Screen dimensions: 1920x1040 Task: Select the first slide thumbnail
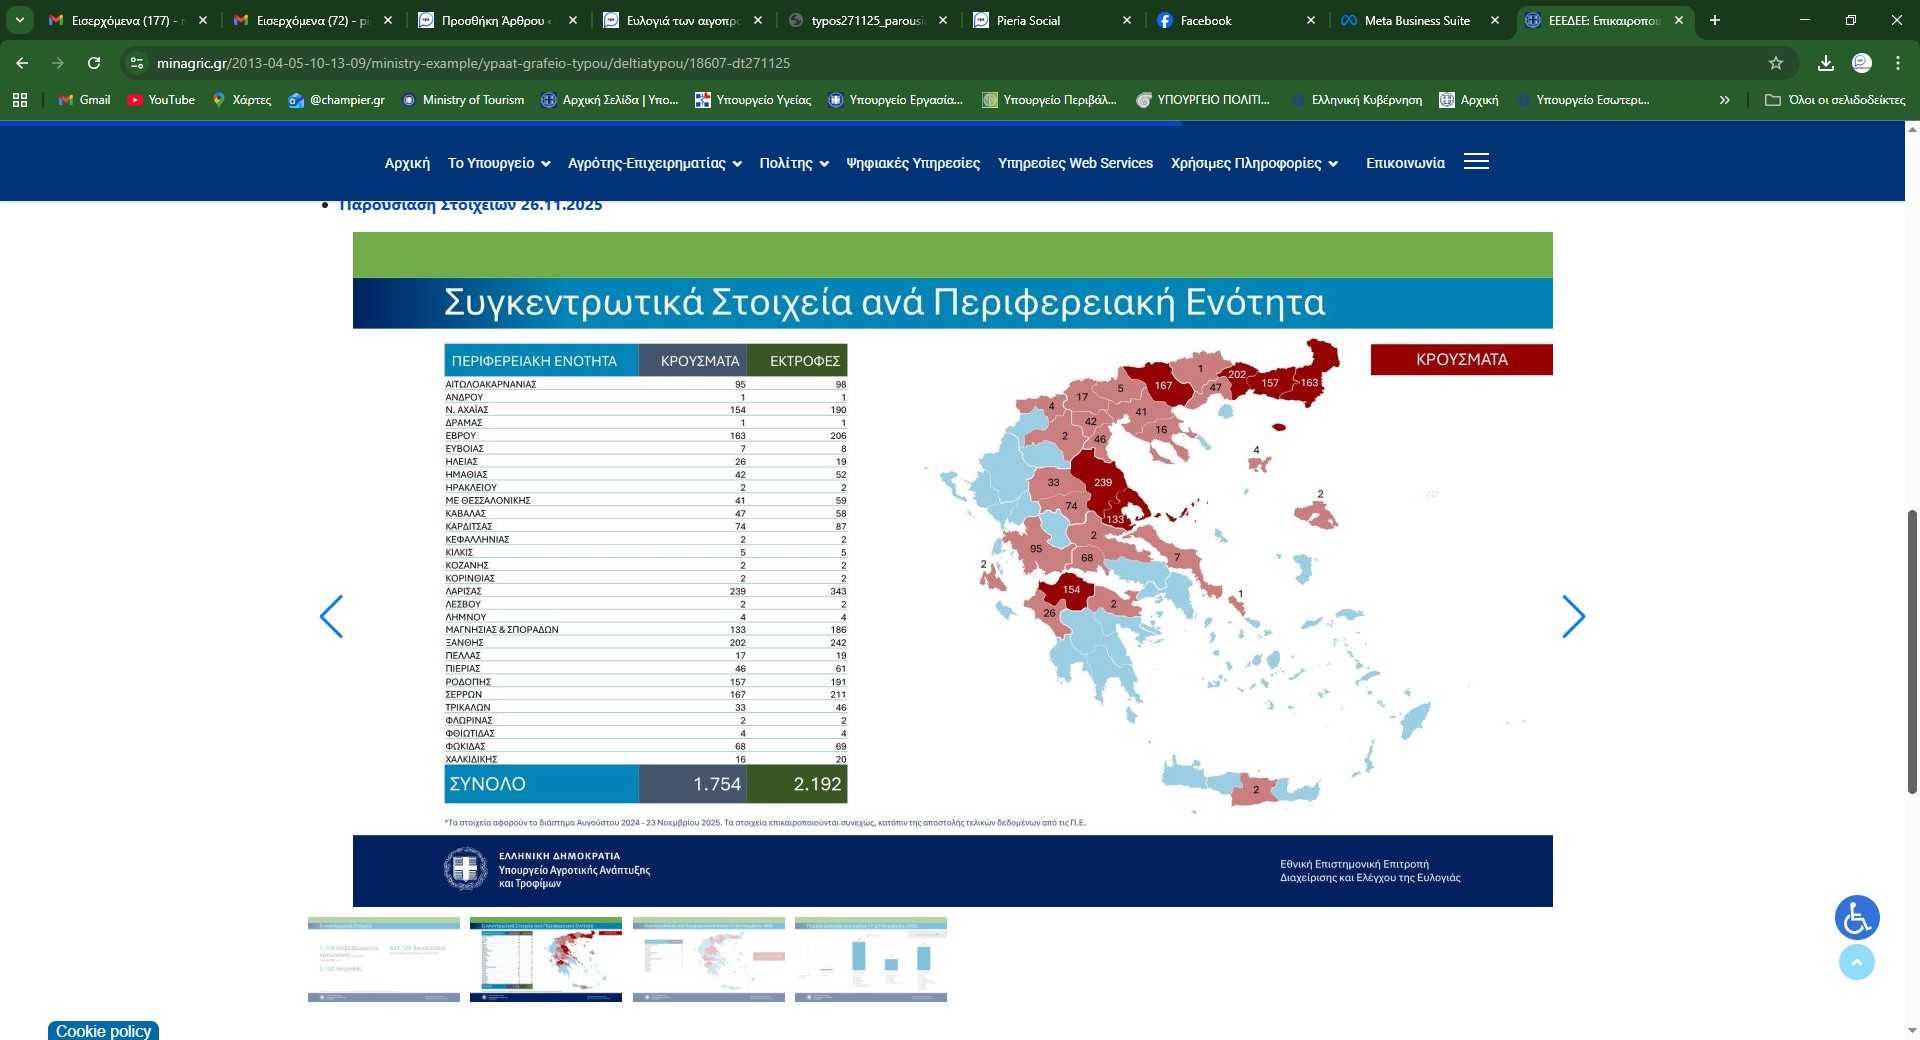pyautogui.click(x=384, y=959)
